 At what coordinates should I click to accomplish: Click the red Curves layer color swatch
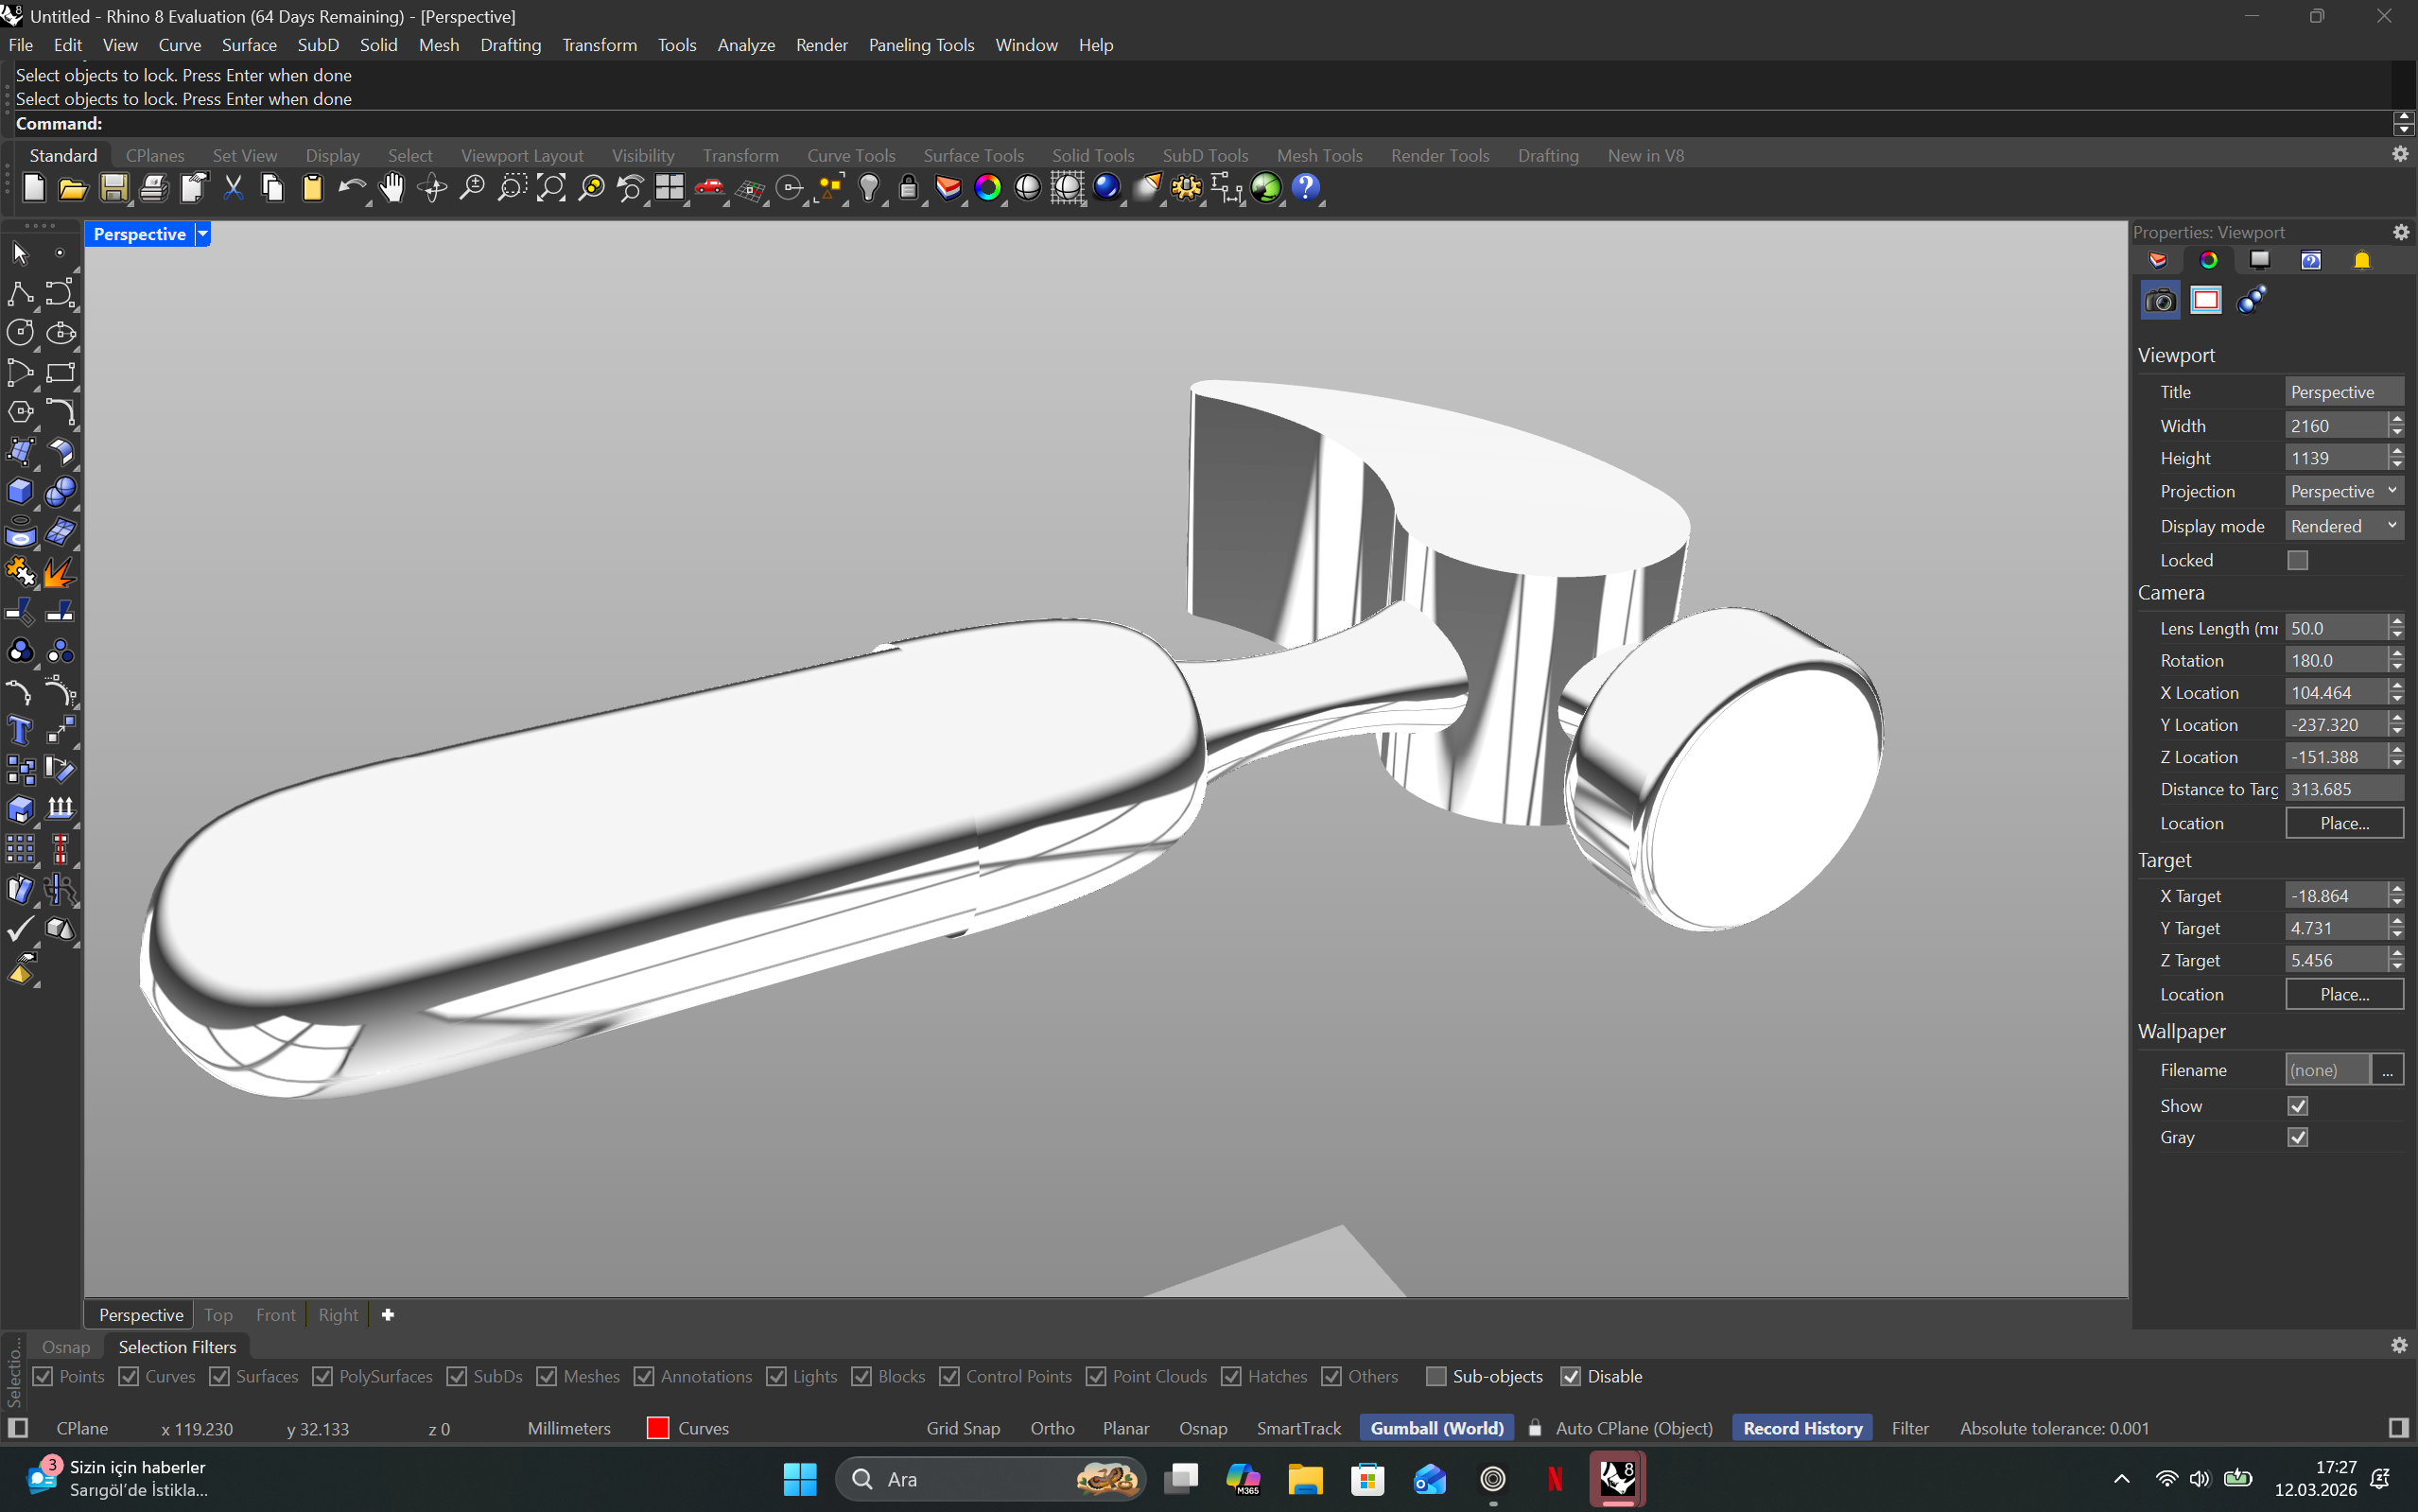pyautogui.click(x=657, y=1428)
